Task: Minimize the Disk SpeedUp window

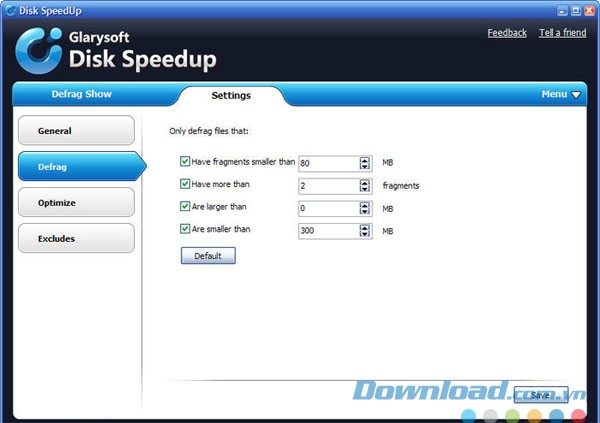Action: (562, 11)
